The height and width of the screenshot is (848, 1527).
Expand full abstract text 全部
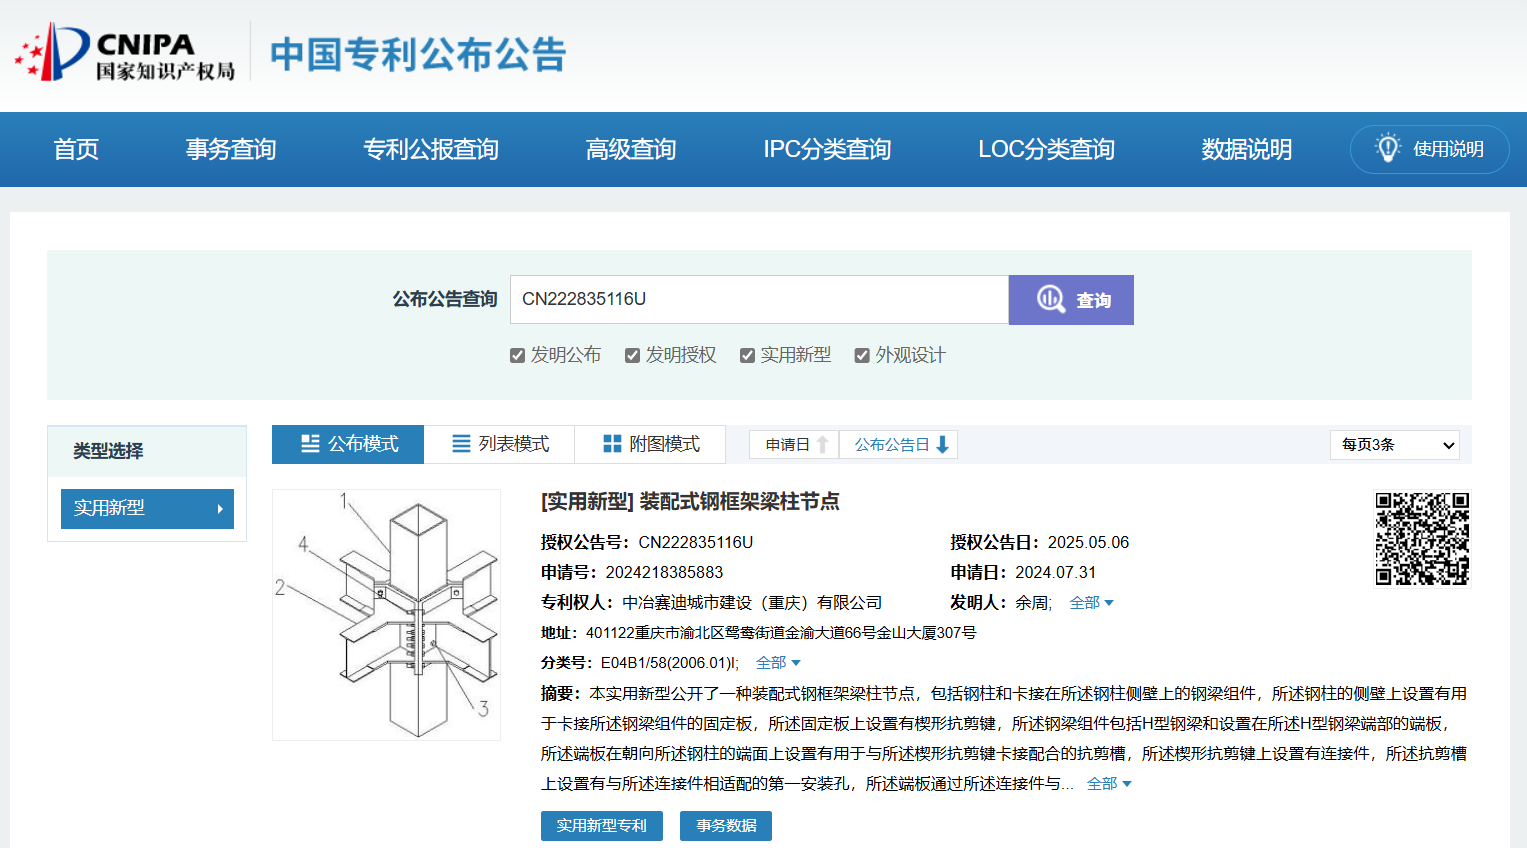[1108, 784]
